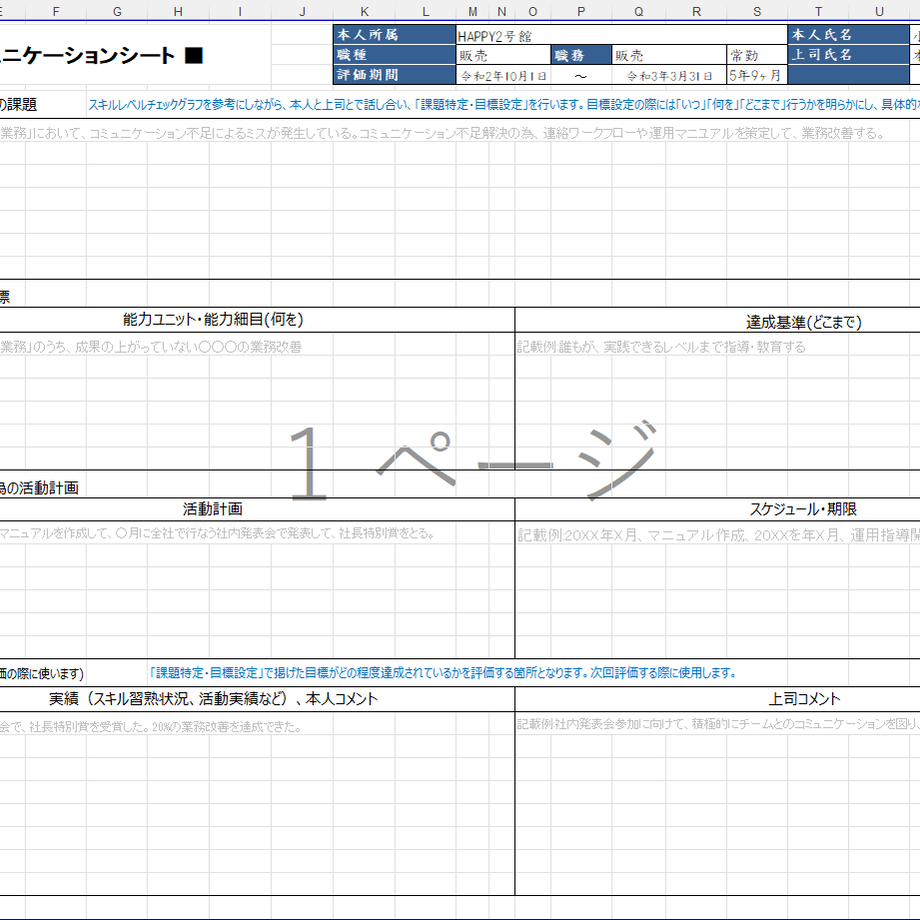Viewport: 920px width, 920px height.
Task: Select column O header
Action: point(533,11)
